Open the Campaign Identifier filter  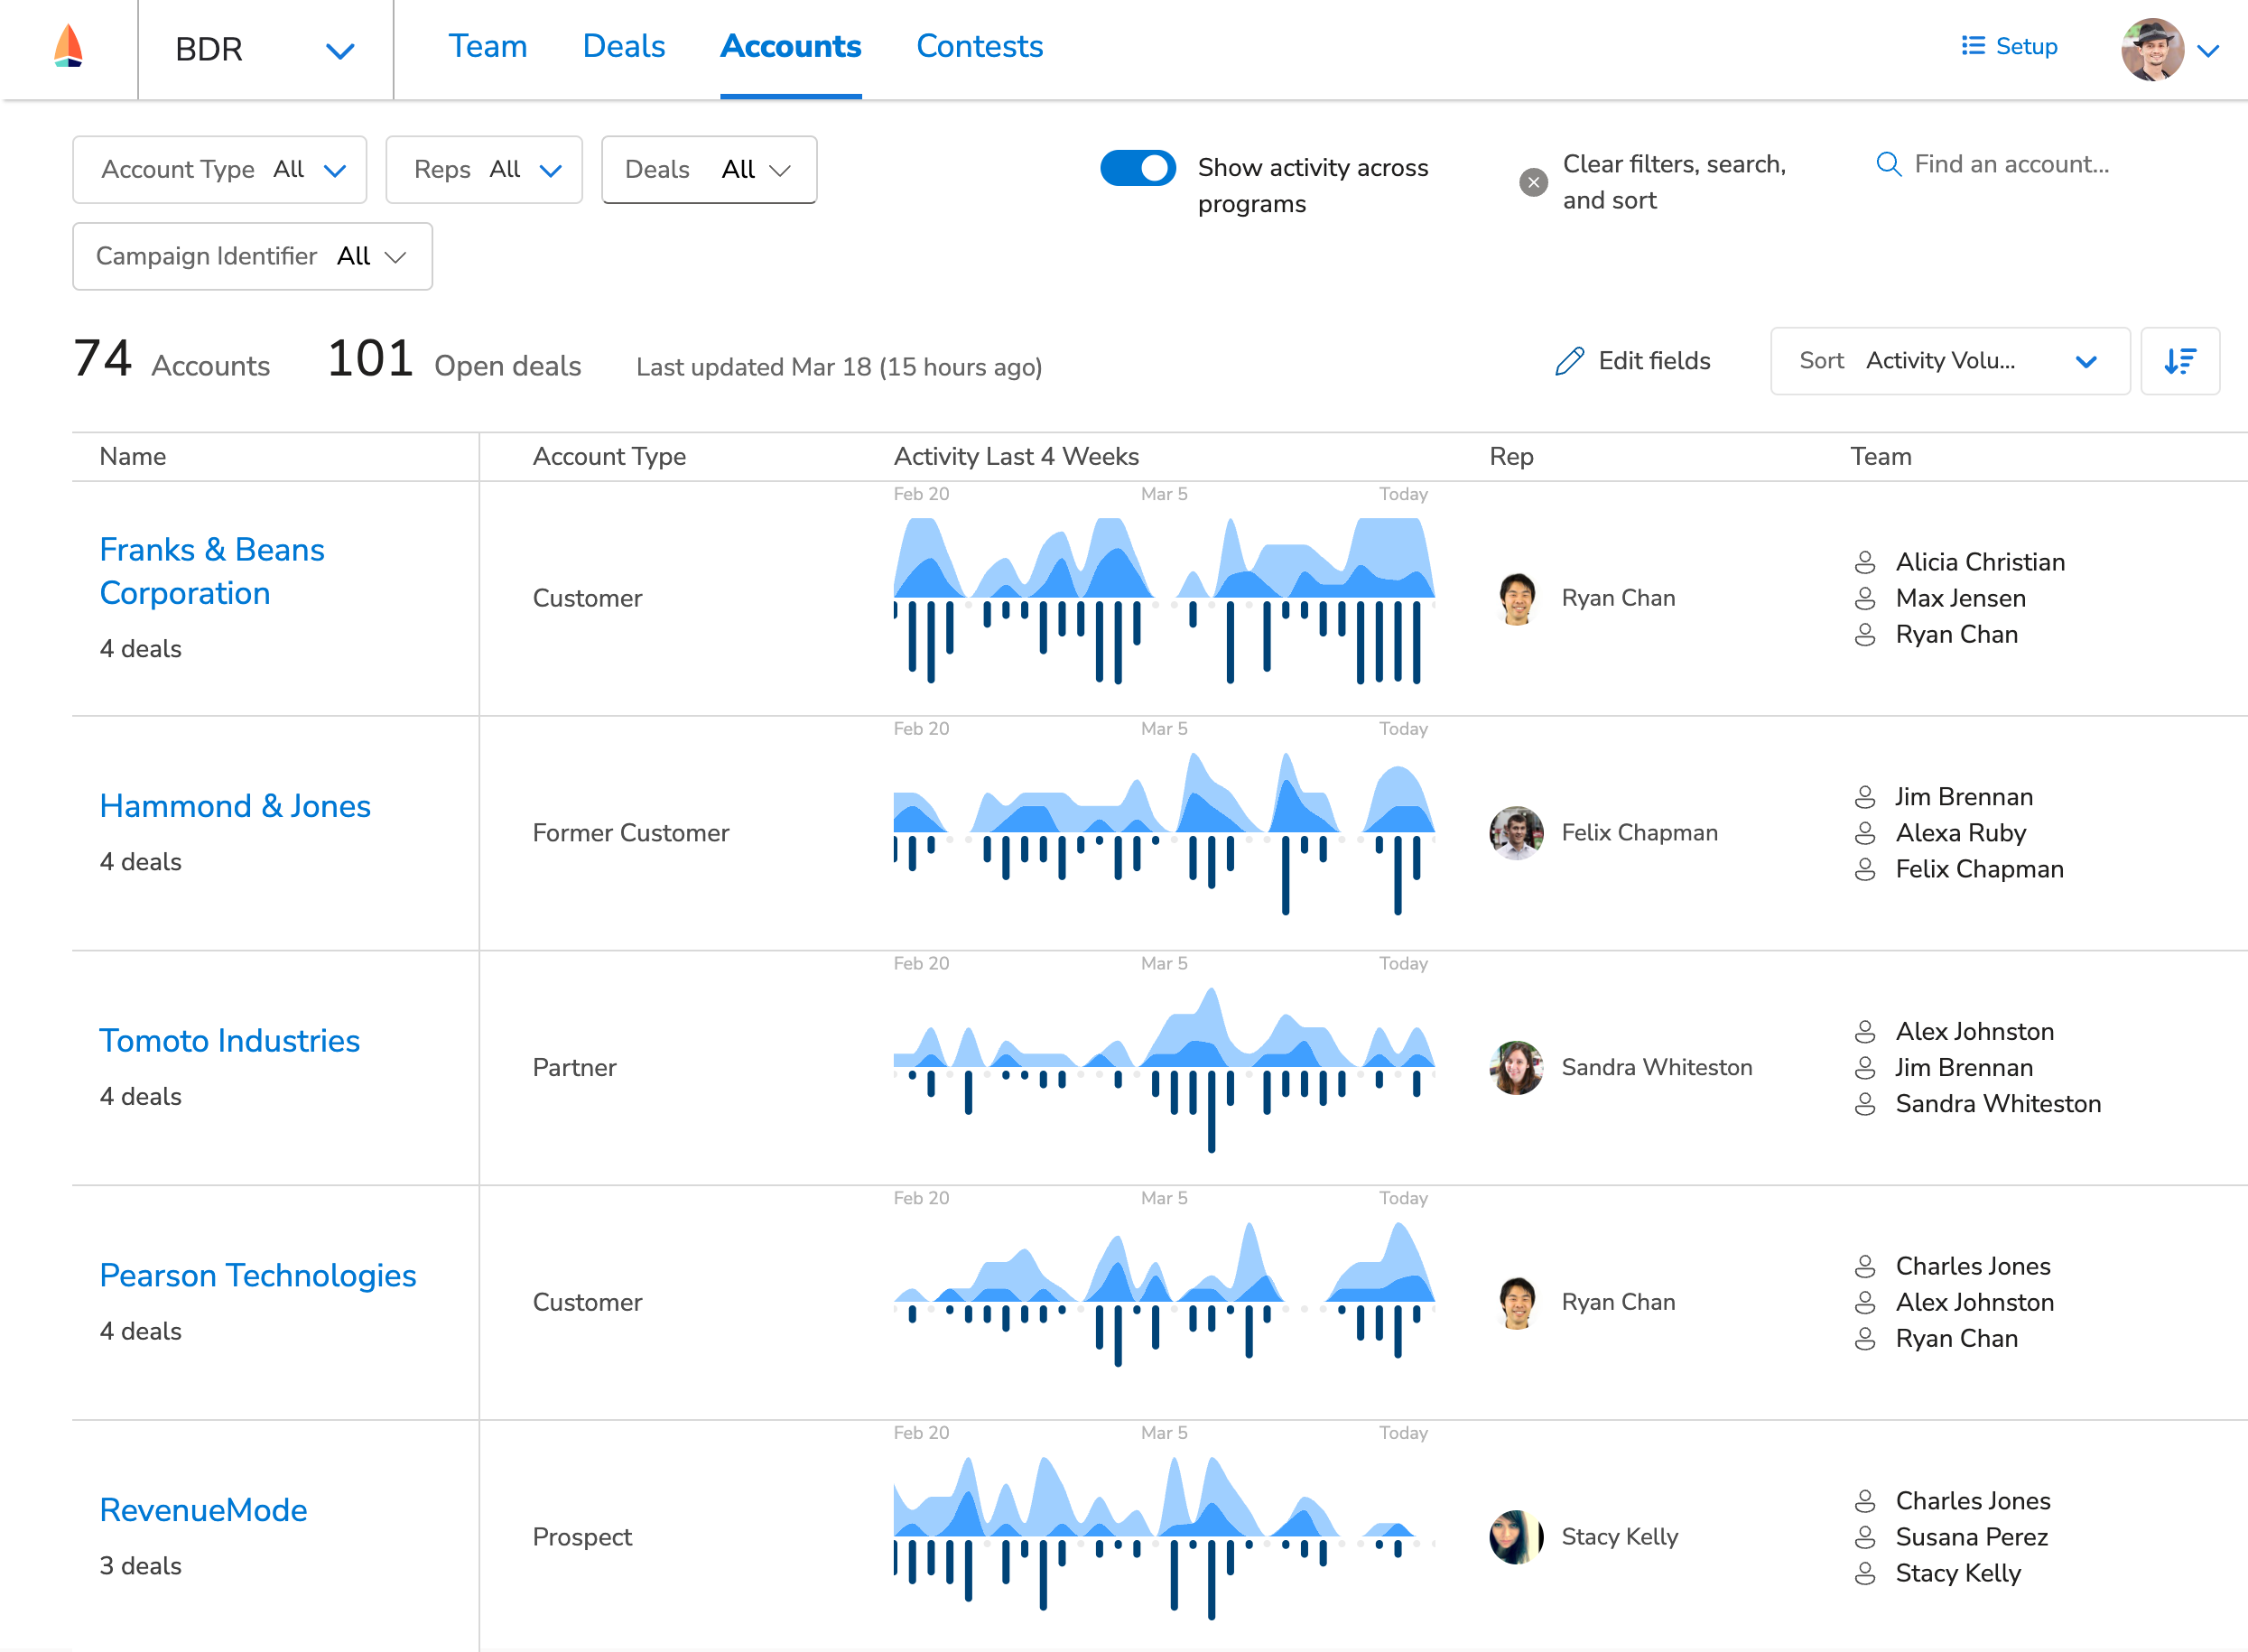(x=252, y=256)
